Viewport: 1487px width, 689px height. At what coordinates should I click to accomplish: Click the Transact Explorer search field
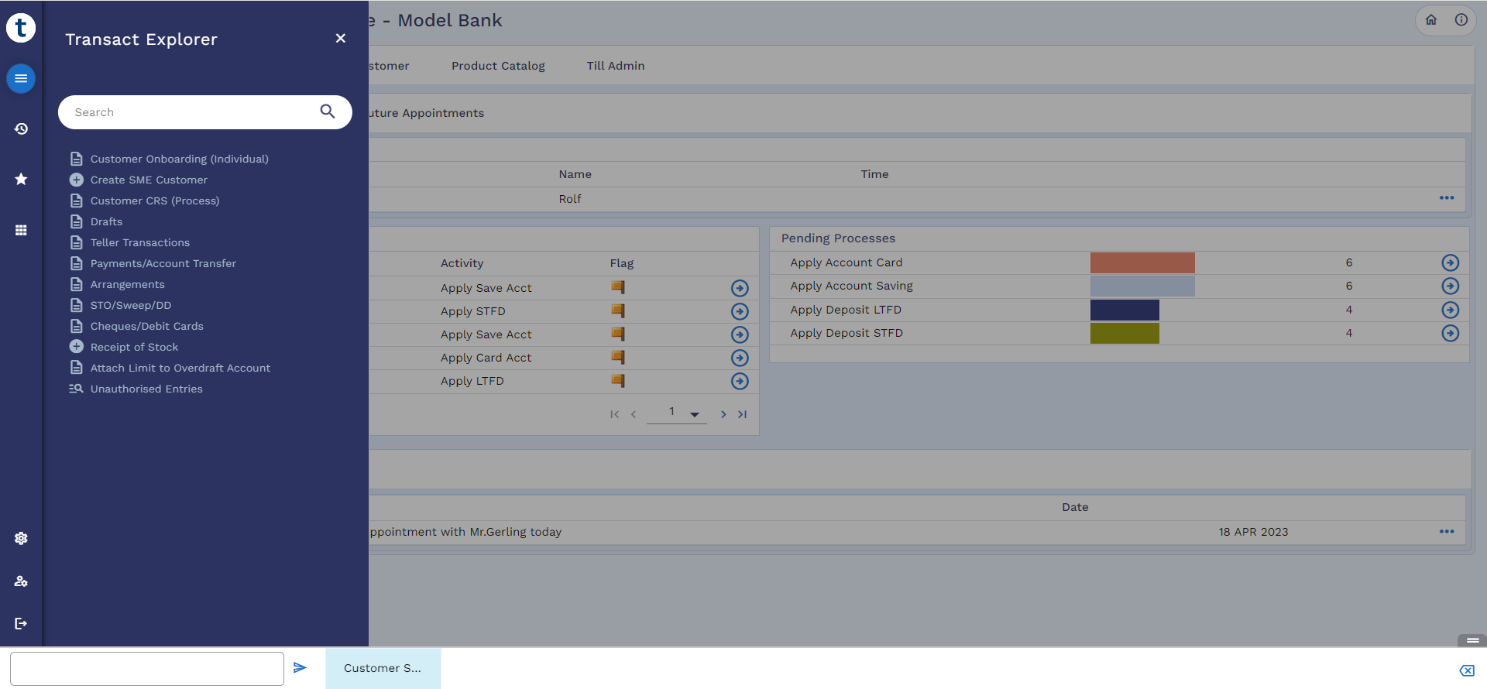pos(190,112)
